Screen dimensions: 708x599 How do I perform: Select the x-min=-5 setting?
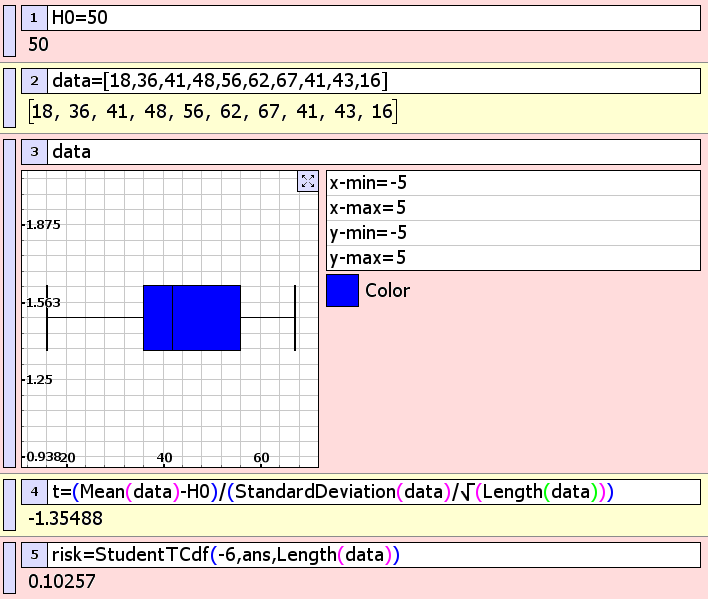click(x=513, y=182)
